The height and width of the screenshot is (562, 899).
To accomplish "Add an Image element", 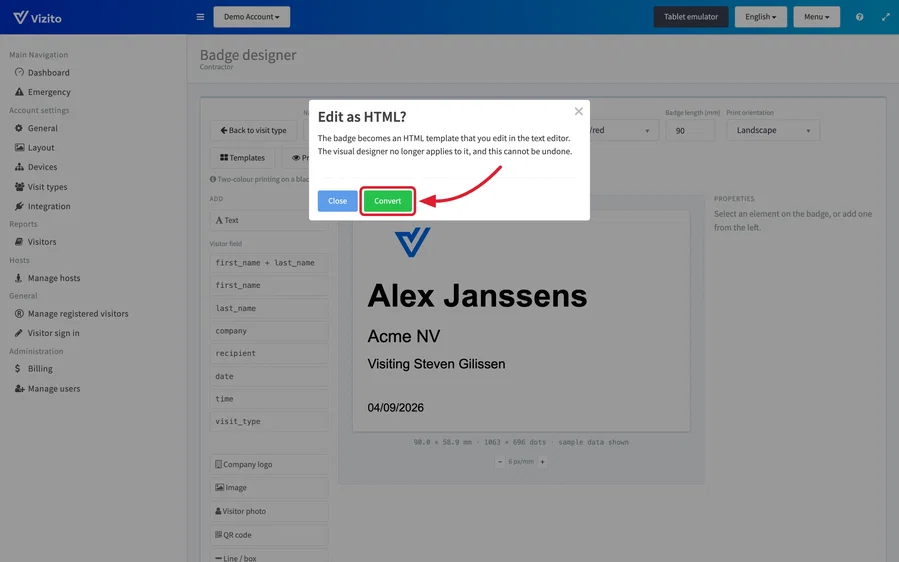I will click(x=269, y=487).
